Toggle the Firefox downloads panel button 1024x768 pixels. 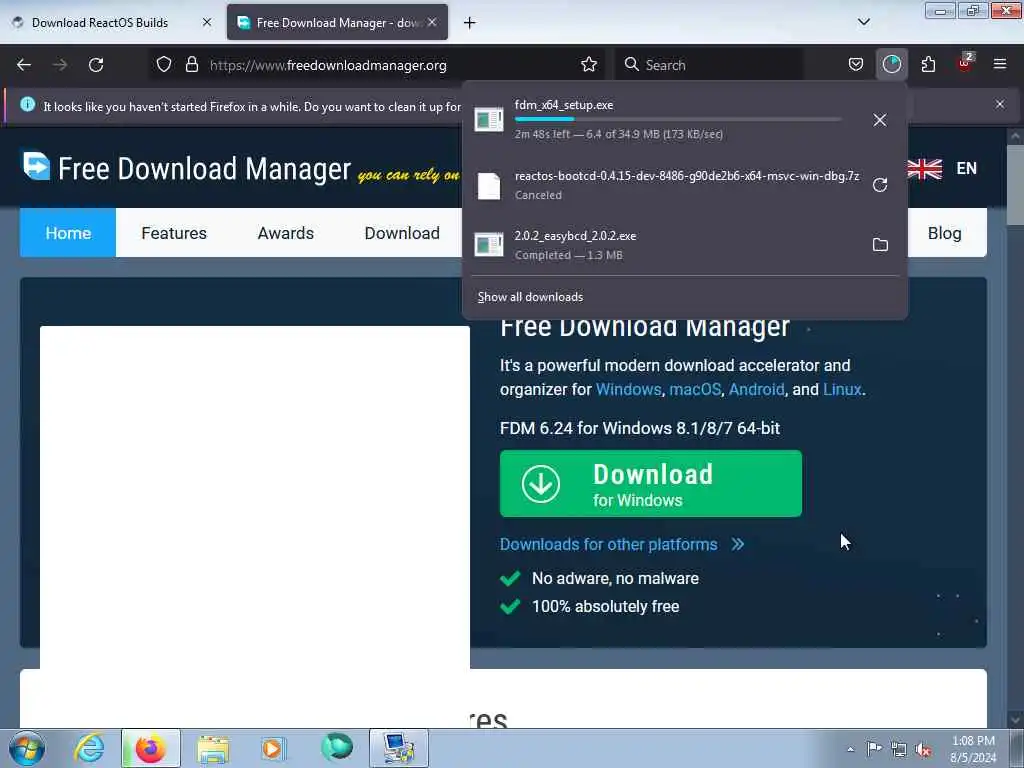pos(891,65)
